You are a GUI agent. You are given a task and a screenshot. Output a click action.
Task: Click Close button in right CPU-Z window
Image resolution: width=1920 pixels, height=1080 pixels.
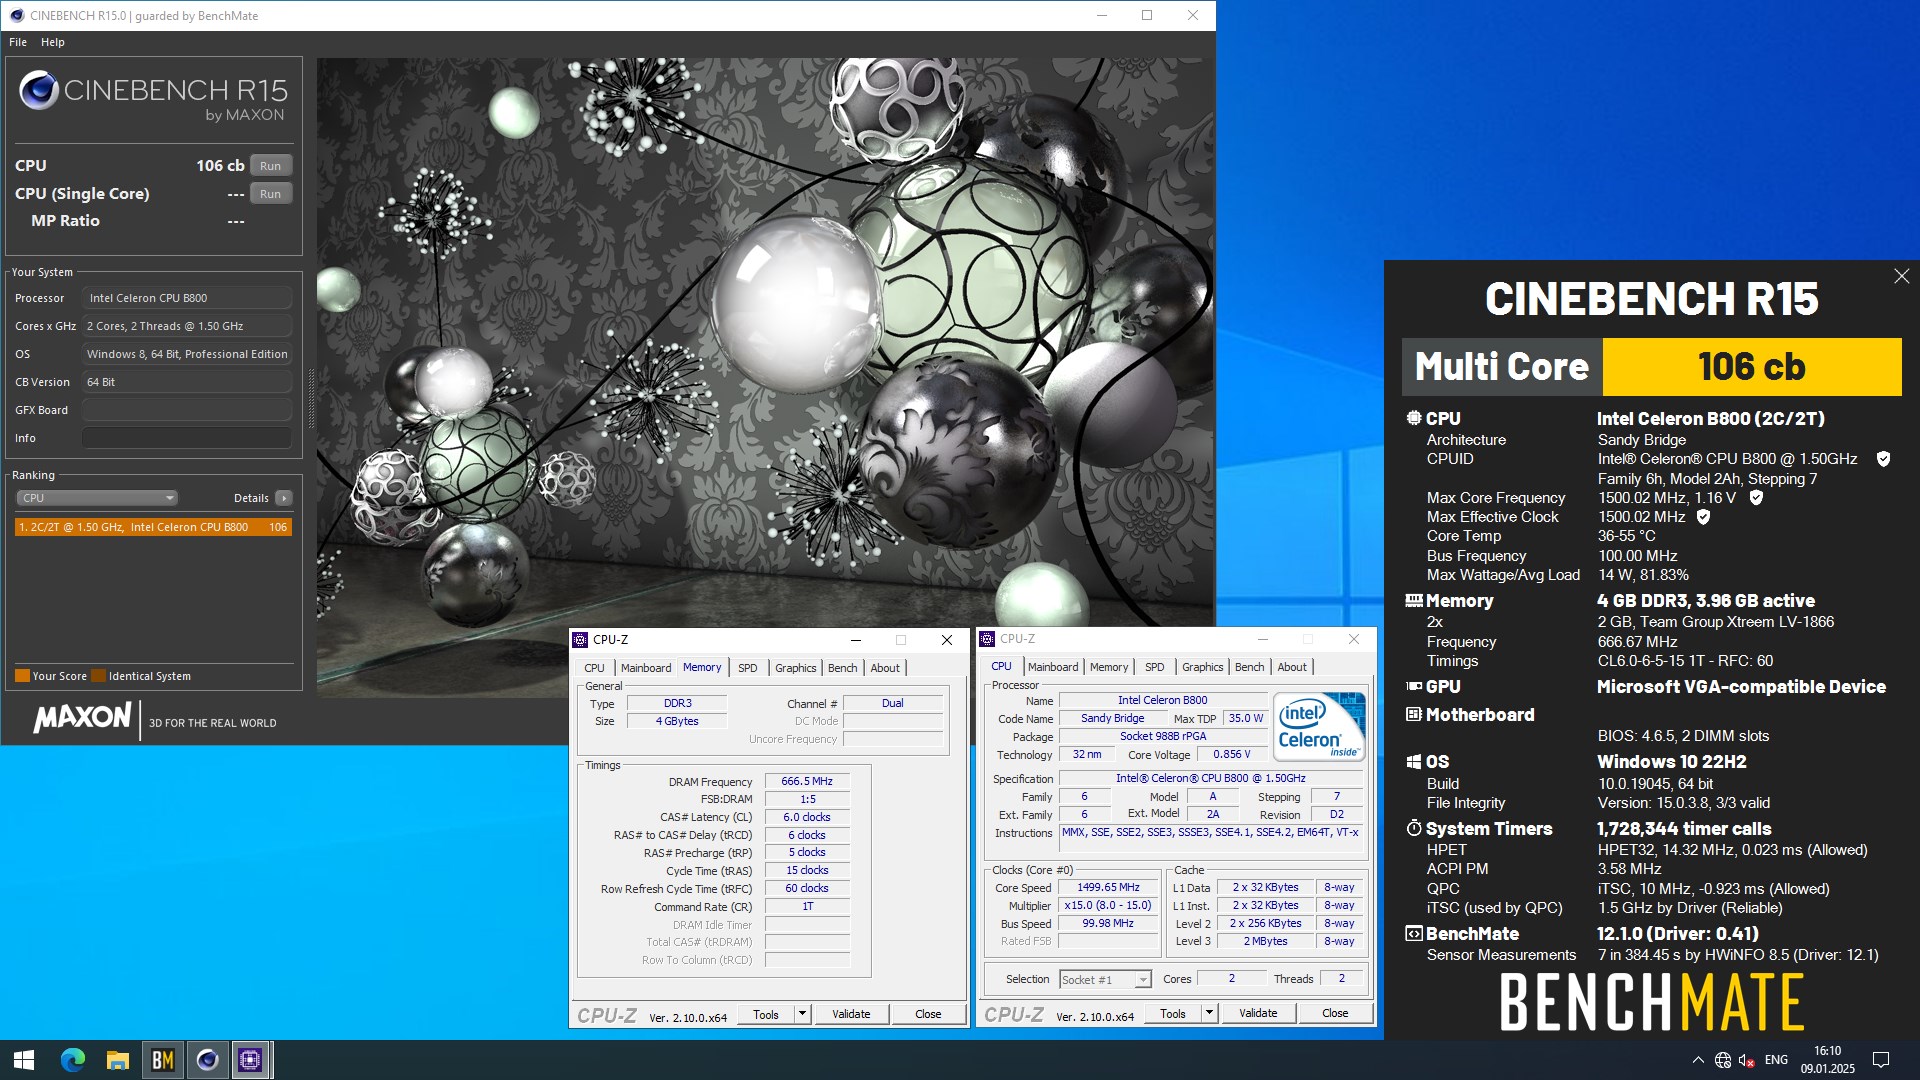pyautogui.click(x=1335, y=1013)
